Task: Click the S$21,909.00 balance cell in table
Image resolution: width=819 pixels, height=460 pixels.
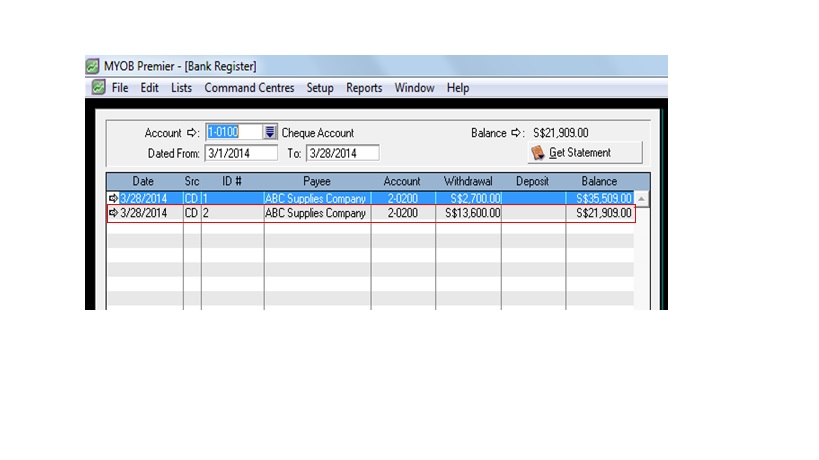Action: [603, 213]
